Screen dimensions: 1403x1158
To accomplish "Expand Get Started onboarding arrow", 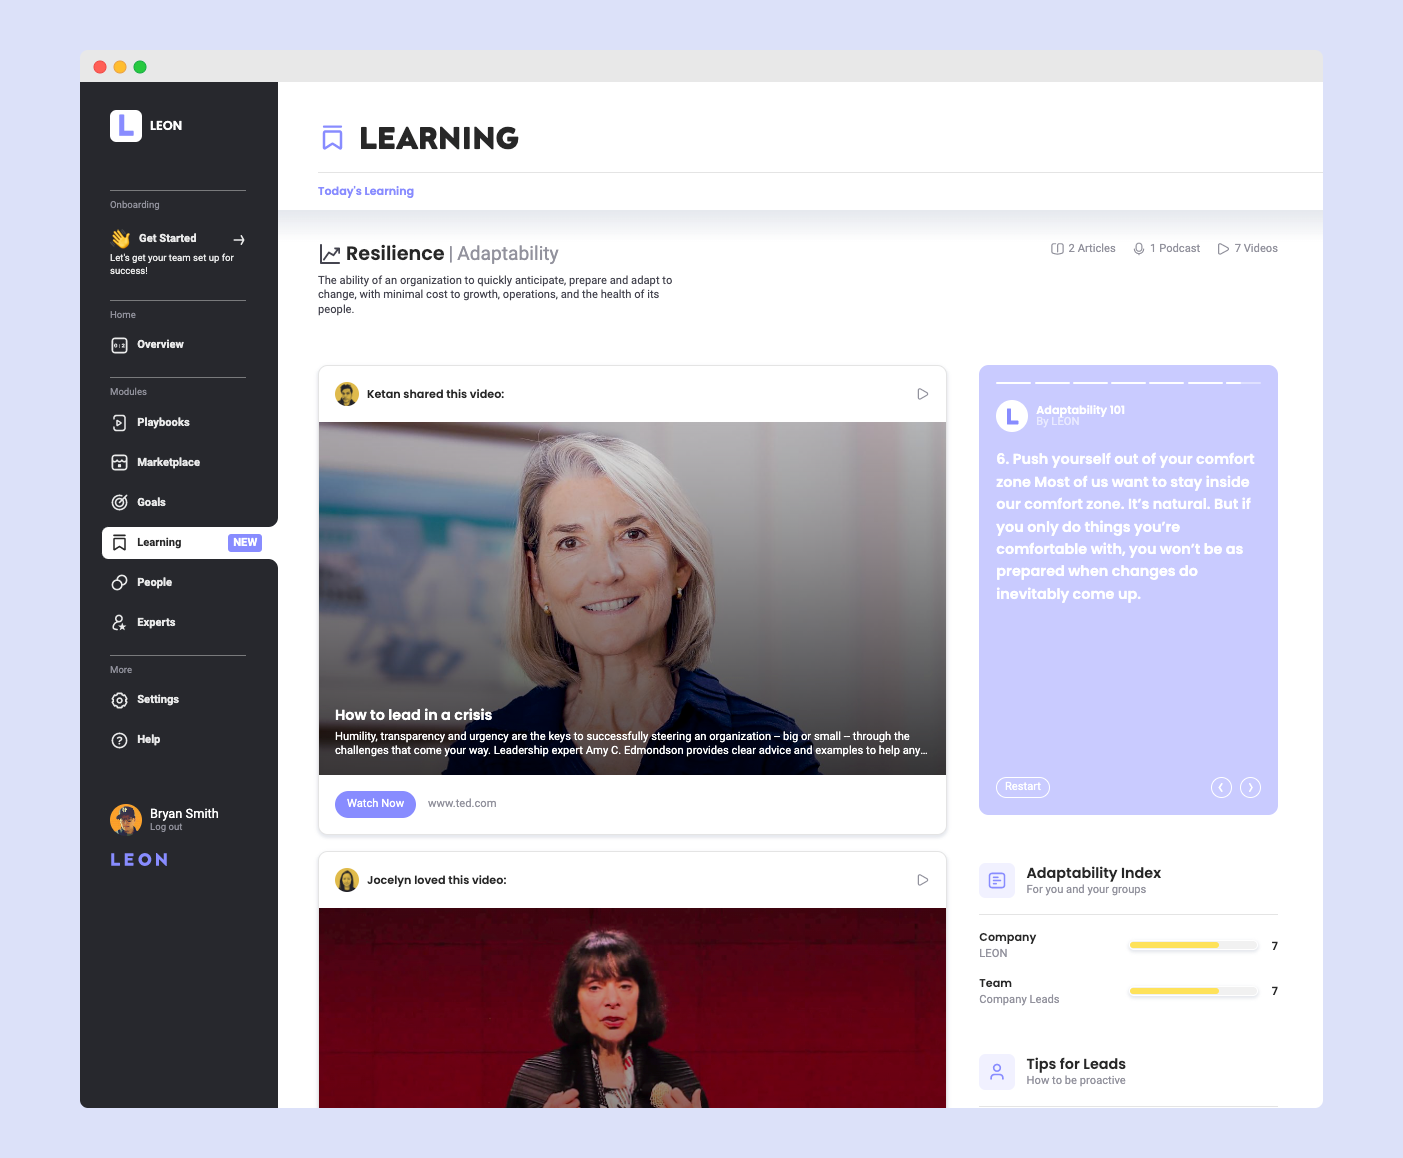I will pyautogui.click(x=239, y=240).
